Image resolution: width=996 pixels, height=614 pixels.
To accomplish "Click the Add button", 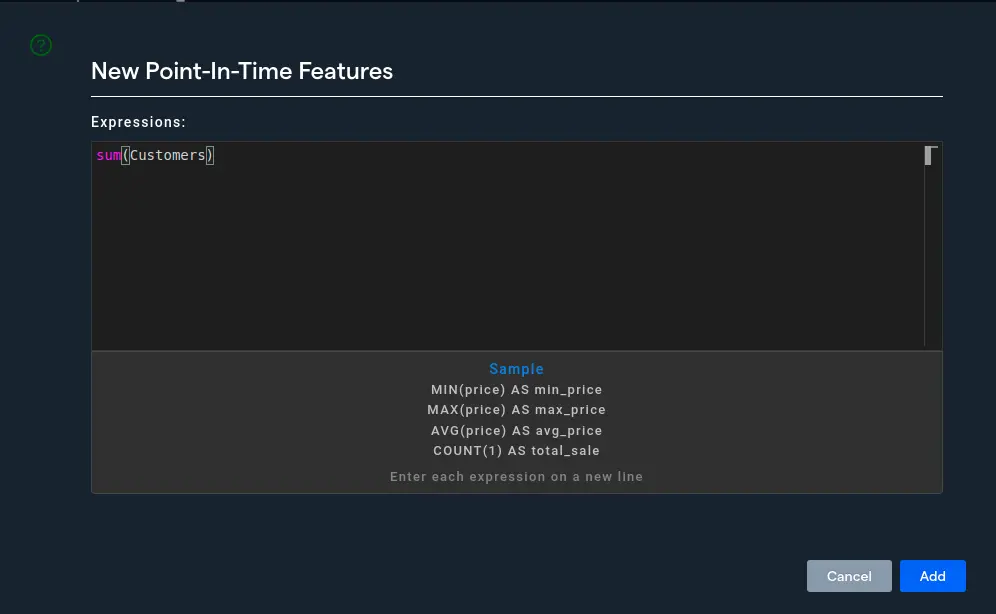I will click(x=932, y=576).
